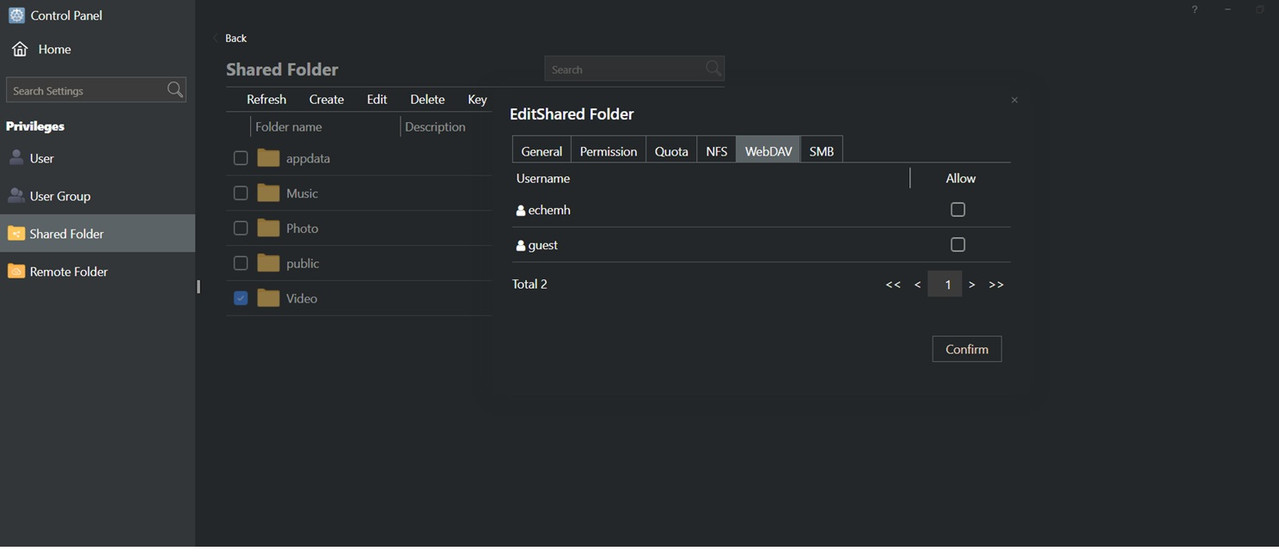1279x557 pixels.
Task: Click the User Group icon
Action: click(x=16, y=196)
